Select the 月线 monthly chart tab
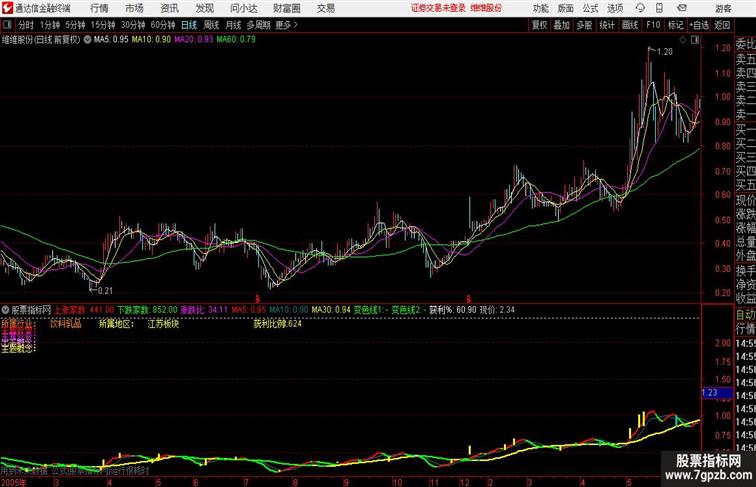The width and height of the screenshot is (756, 487). coord(233,25)
